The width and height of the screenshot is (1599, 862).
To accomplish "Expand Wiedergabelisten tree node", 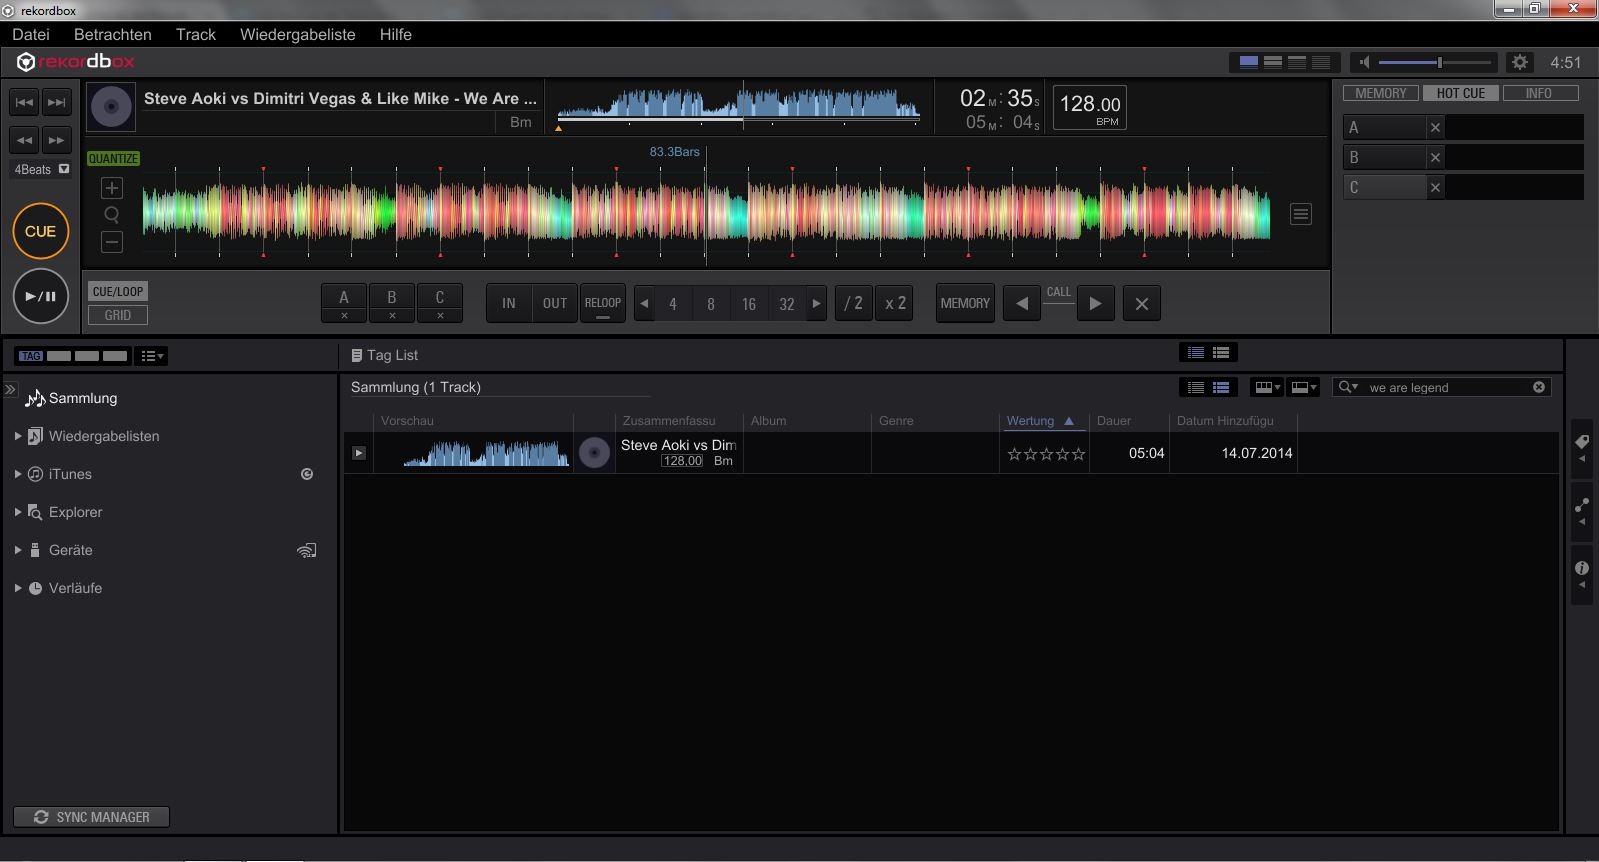I will point(18,436).
